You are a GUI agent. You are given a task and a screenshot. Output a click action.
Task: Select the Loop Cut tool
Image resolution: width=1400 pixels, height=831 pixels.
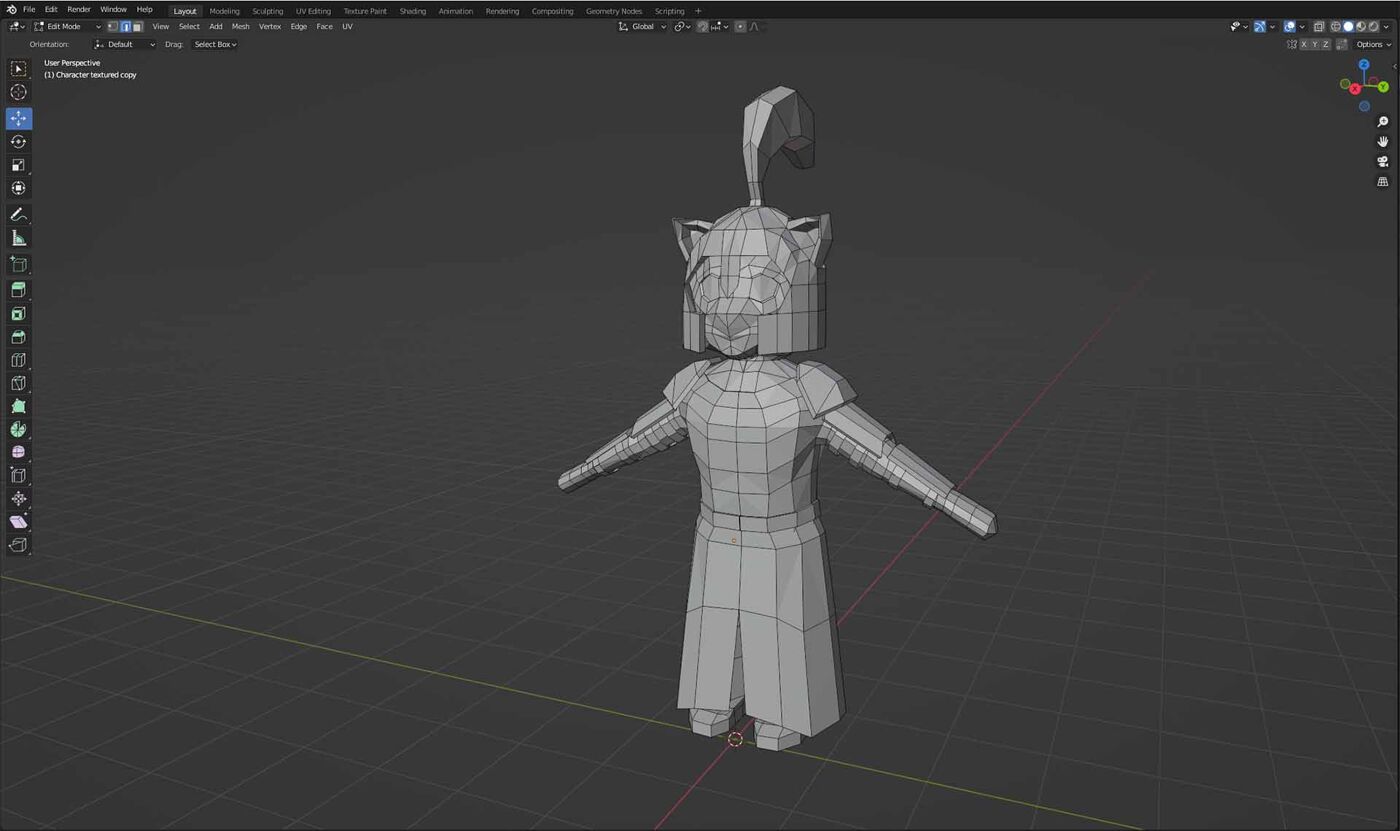coord(18,360)
